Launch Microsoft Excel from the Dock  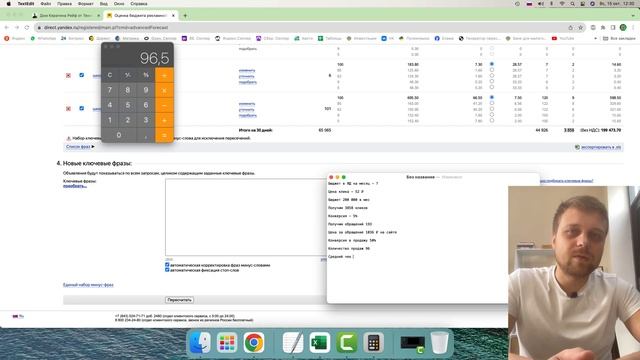click(319, 342)
